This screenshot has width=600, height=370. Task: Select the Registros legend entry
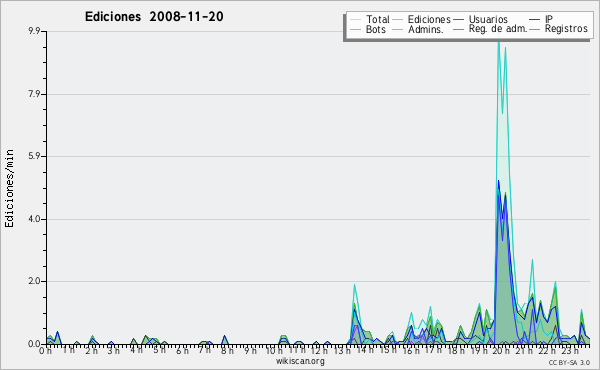click(566, 29)
